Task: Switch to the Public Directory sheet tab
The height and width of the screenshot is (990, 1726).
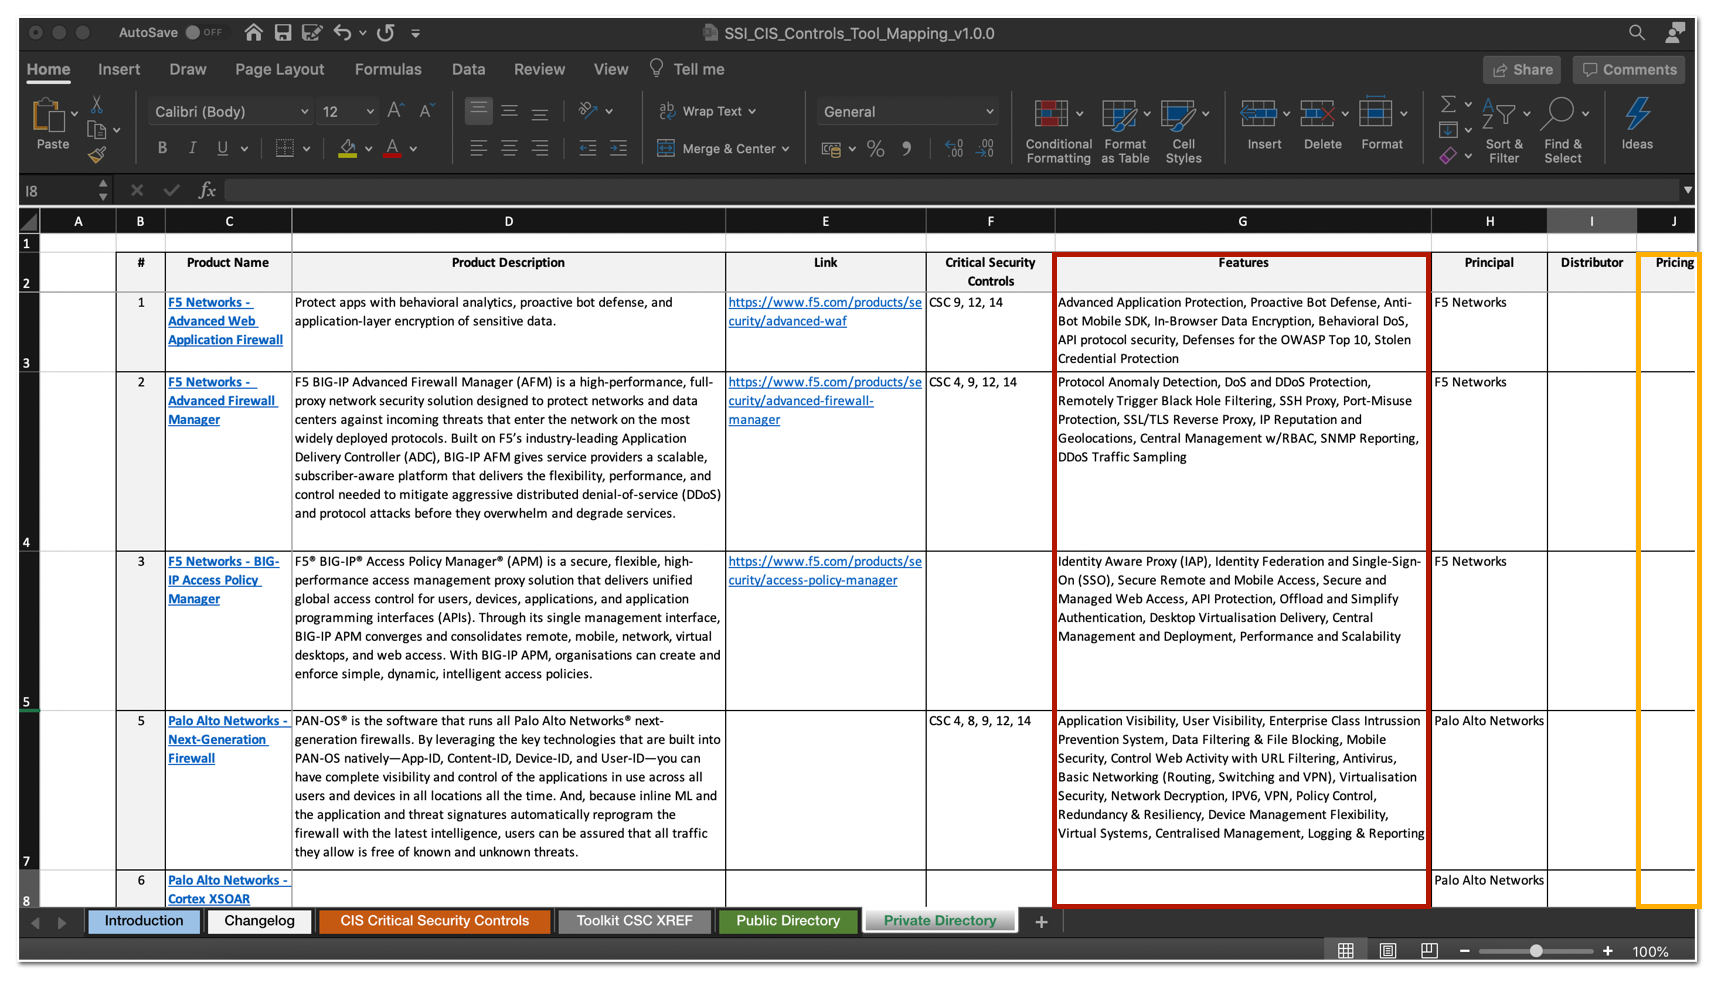Action: point(788,920)
